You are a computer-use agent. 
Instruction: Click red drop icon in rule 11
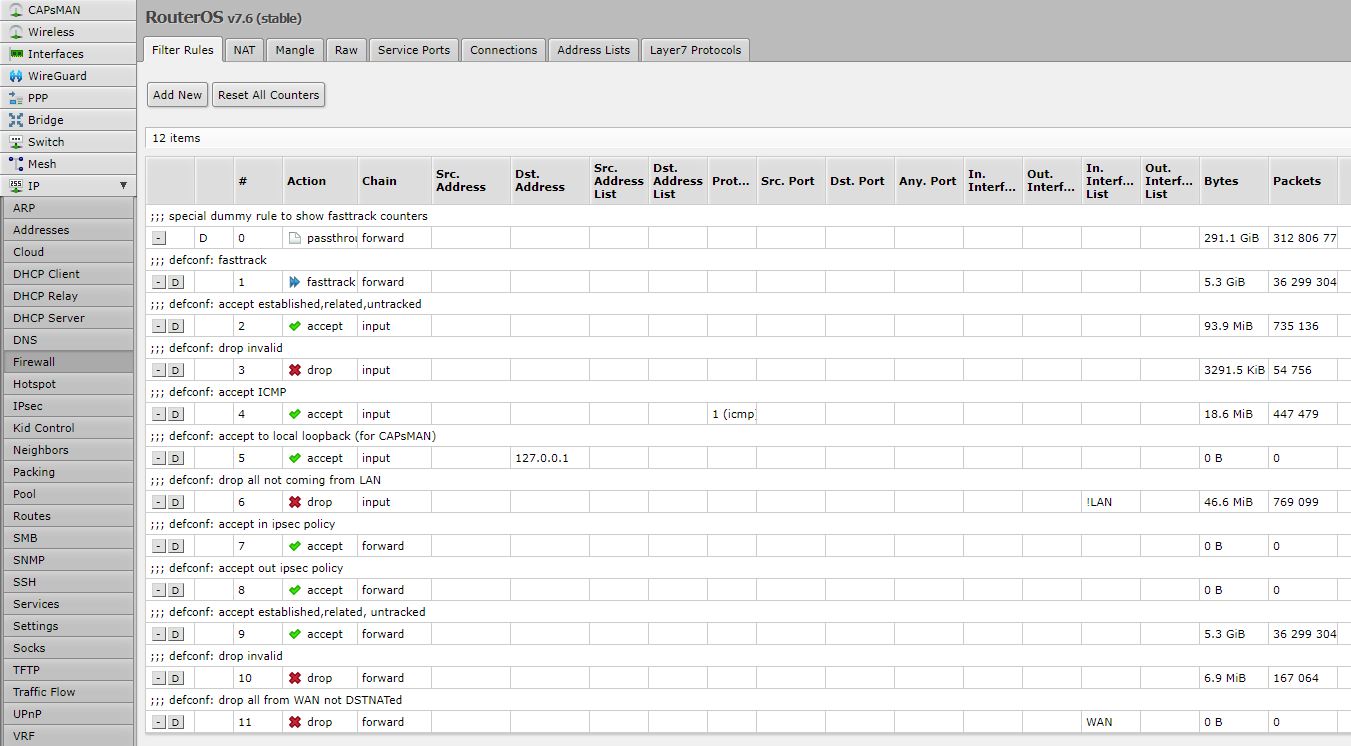(295, 722)
